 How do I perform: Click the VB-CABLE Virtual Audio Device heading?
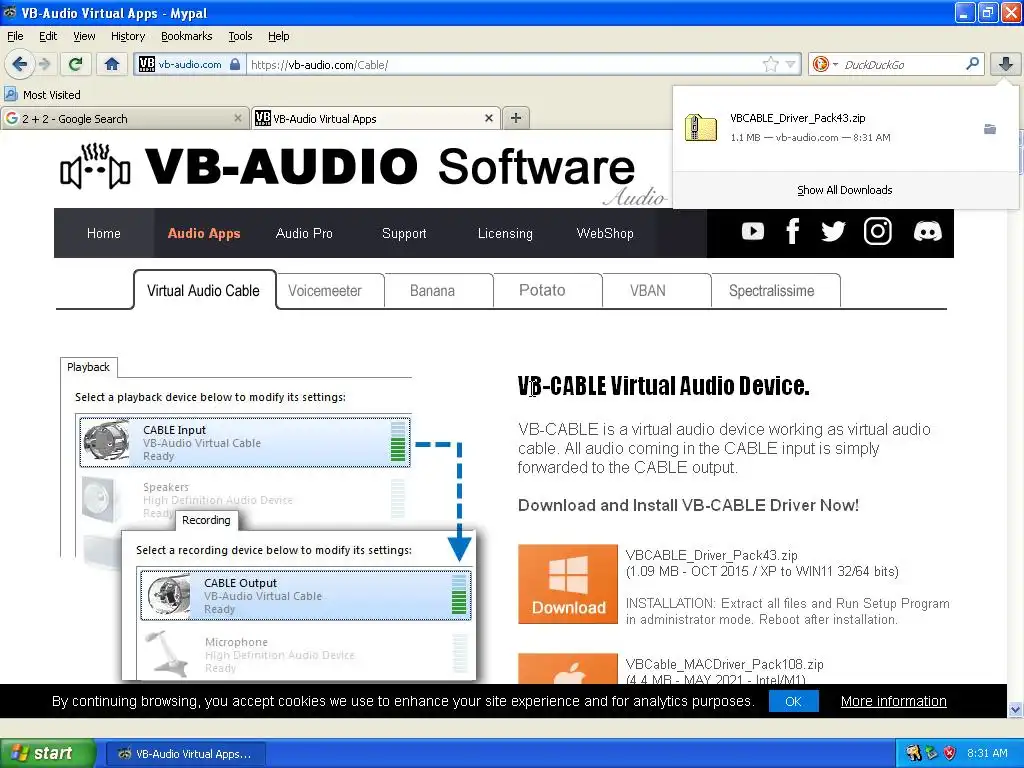coord(664,386)
